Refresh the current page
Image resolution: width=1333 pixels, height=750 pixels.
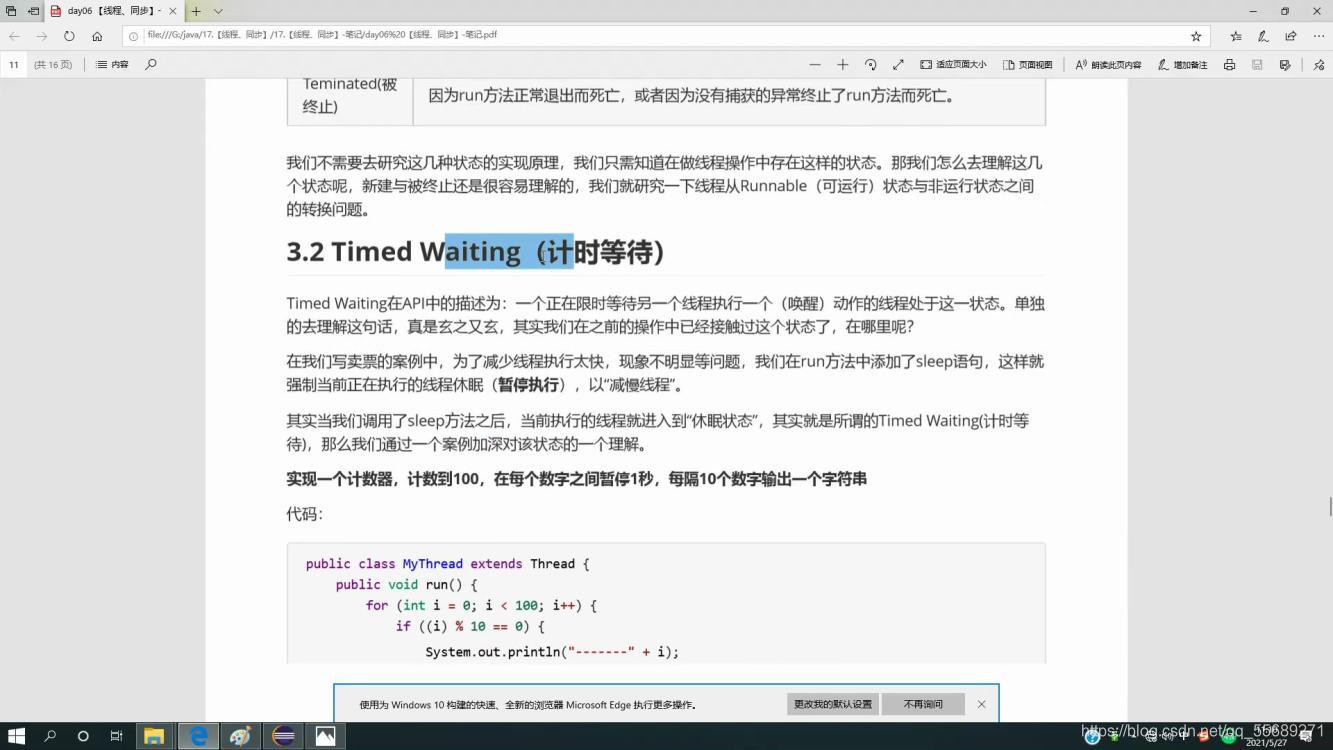(x=69, y=36)
